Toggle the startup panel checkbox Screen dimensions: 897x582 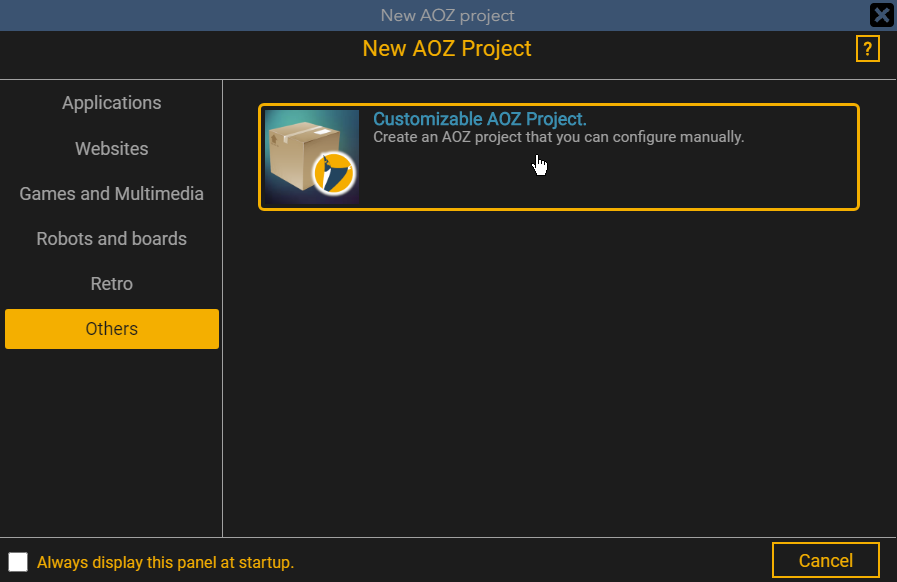click(x=18, y=562)
